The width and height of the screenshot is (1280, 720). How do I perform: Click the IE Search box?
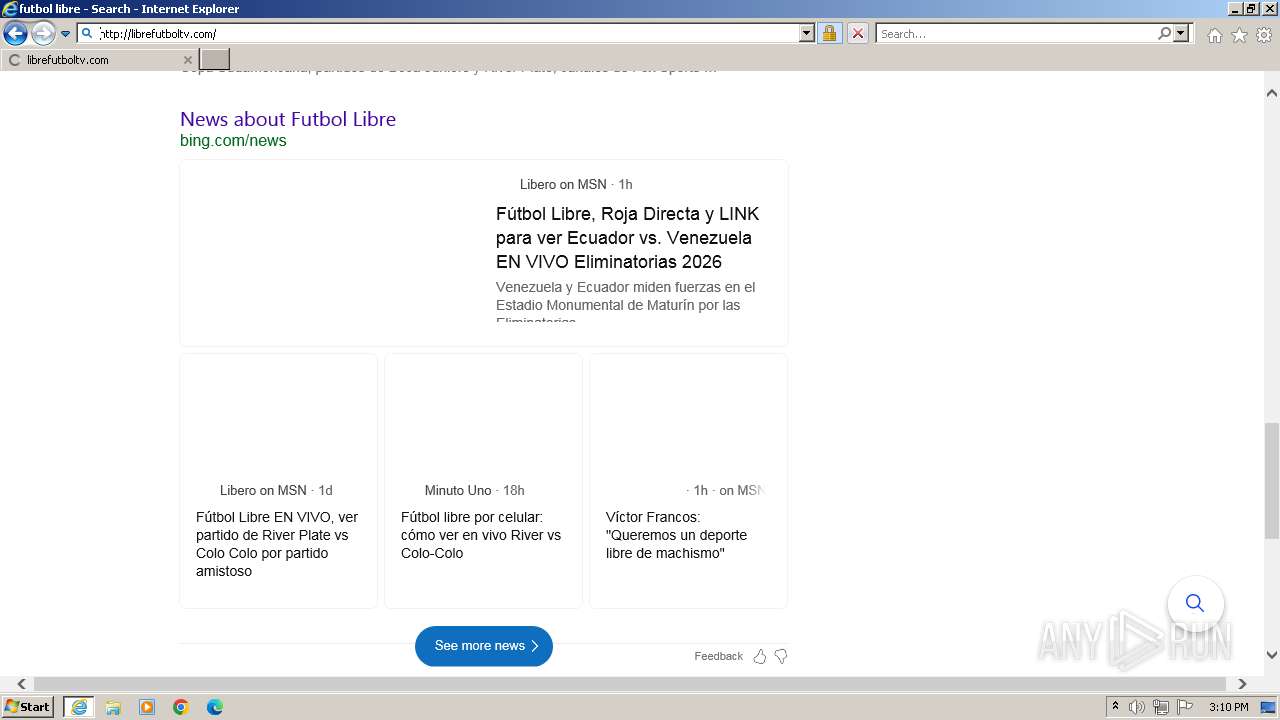1016,34
